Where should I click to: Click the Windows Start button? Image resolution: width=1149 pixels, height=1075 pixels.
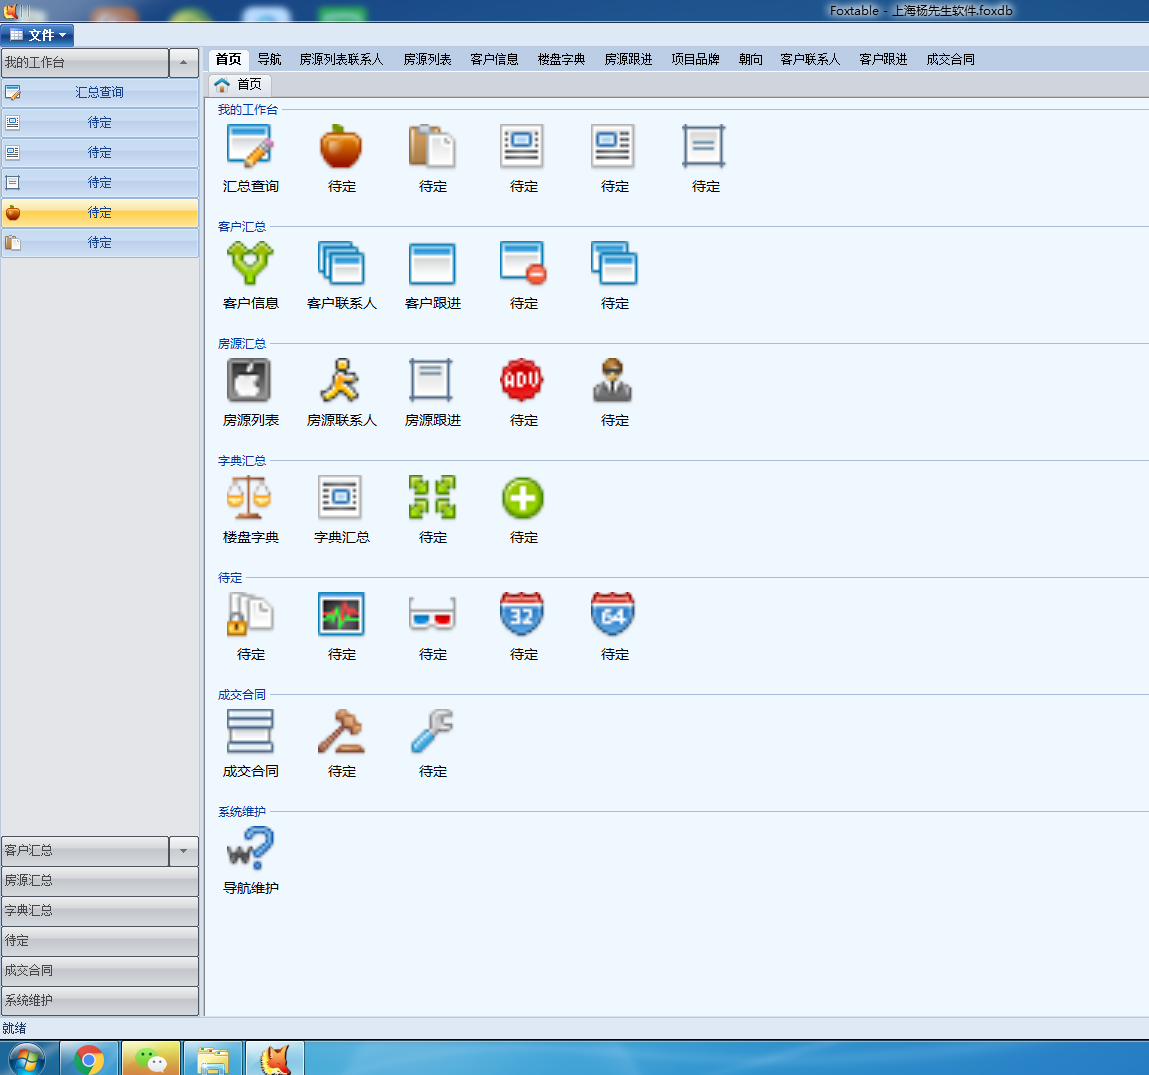point(26,1058)
